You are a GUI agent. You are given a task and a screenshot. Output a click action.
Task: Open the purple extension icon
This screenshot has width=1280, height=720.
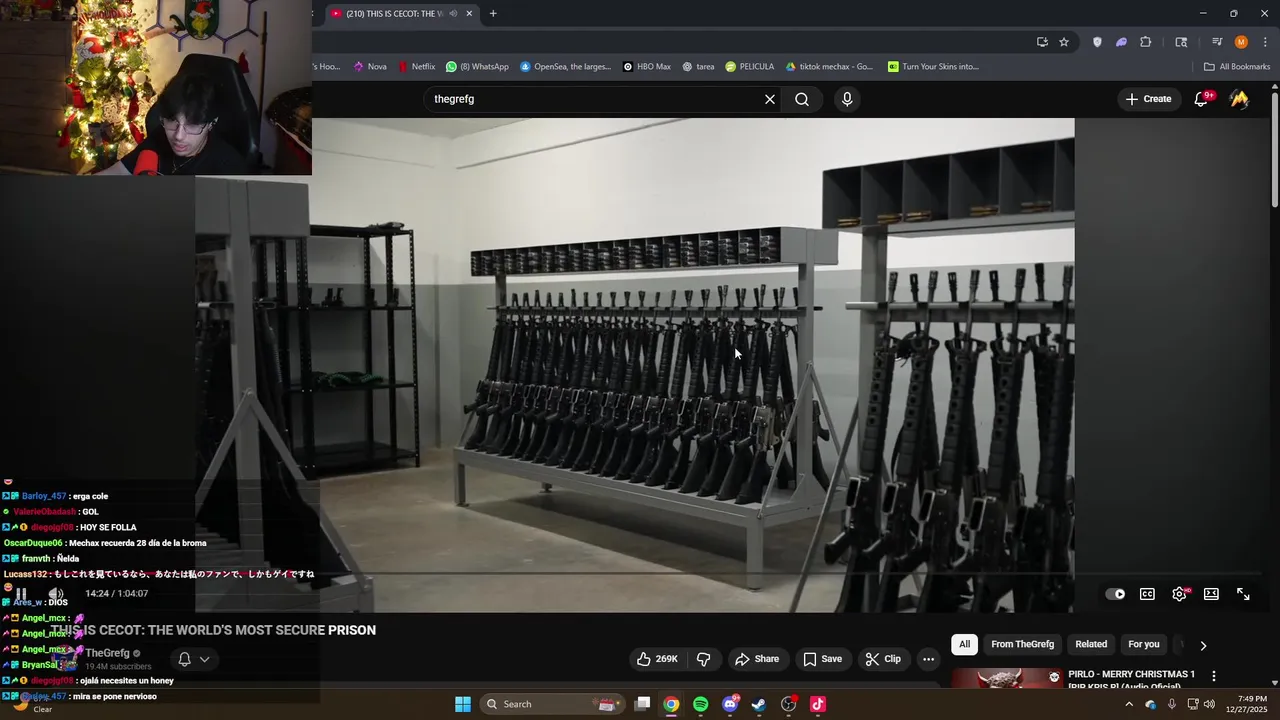[x=1121, y=42]
